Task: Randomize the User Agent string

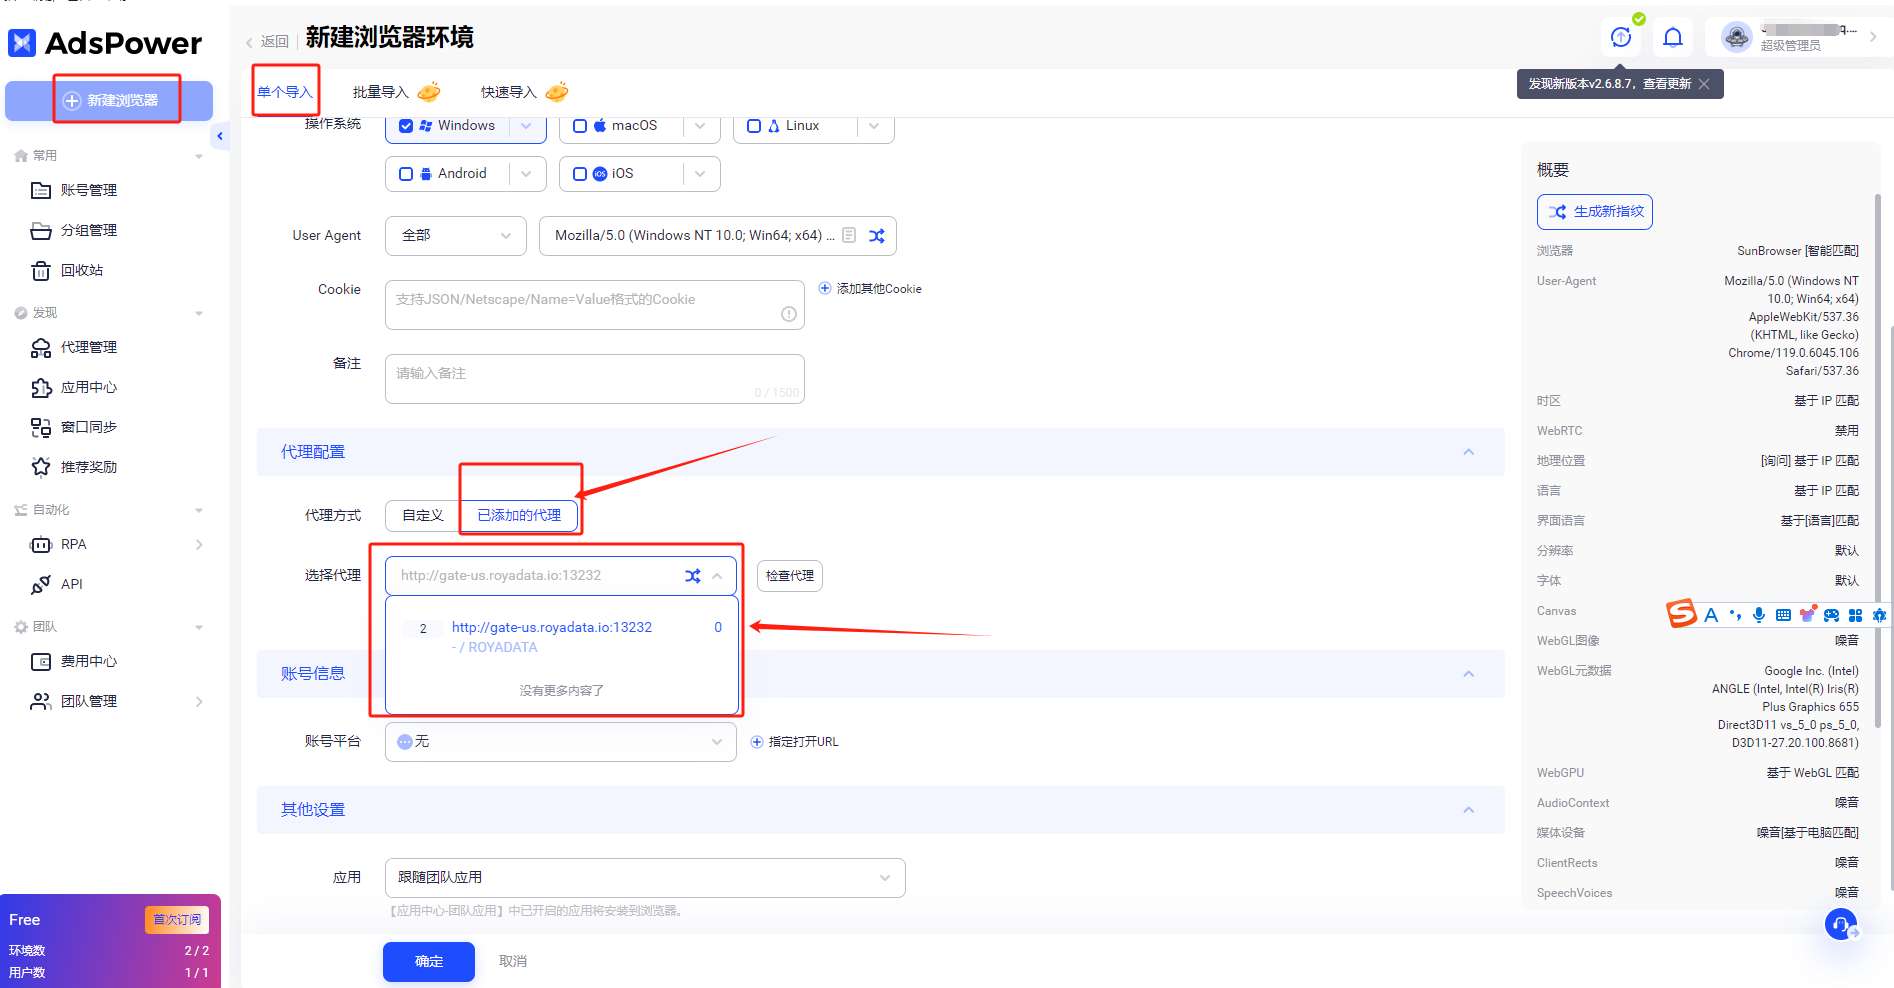Action: point(877,236)
